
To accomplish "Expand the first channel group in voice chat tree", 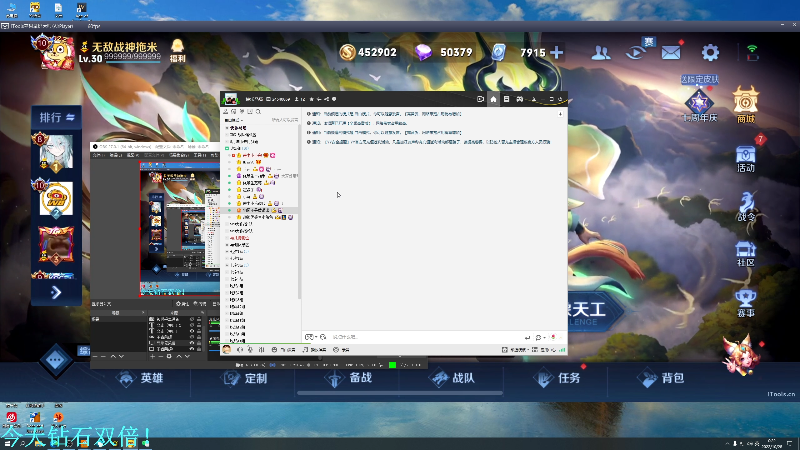I will click(x=227, y=128).
